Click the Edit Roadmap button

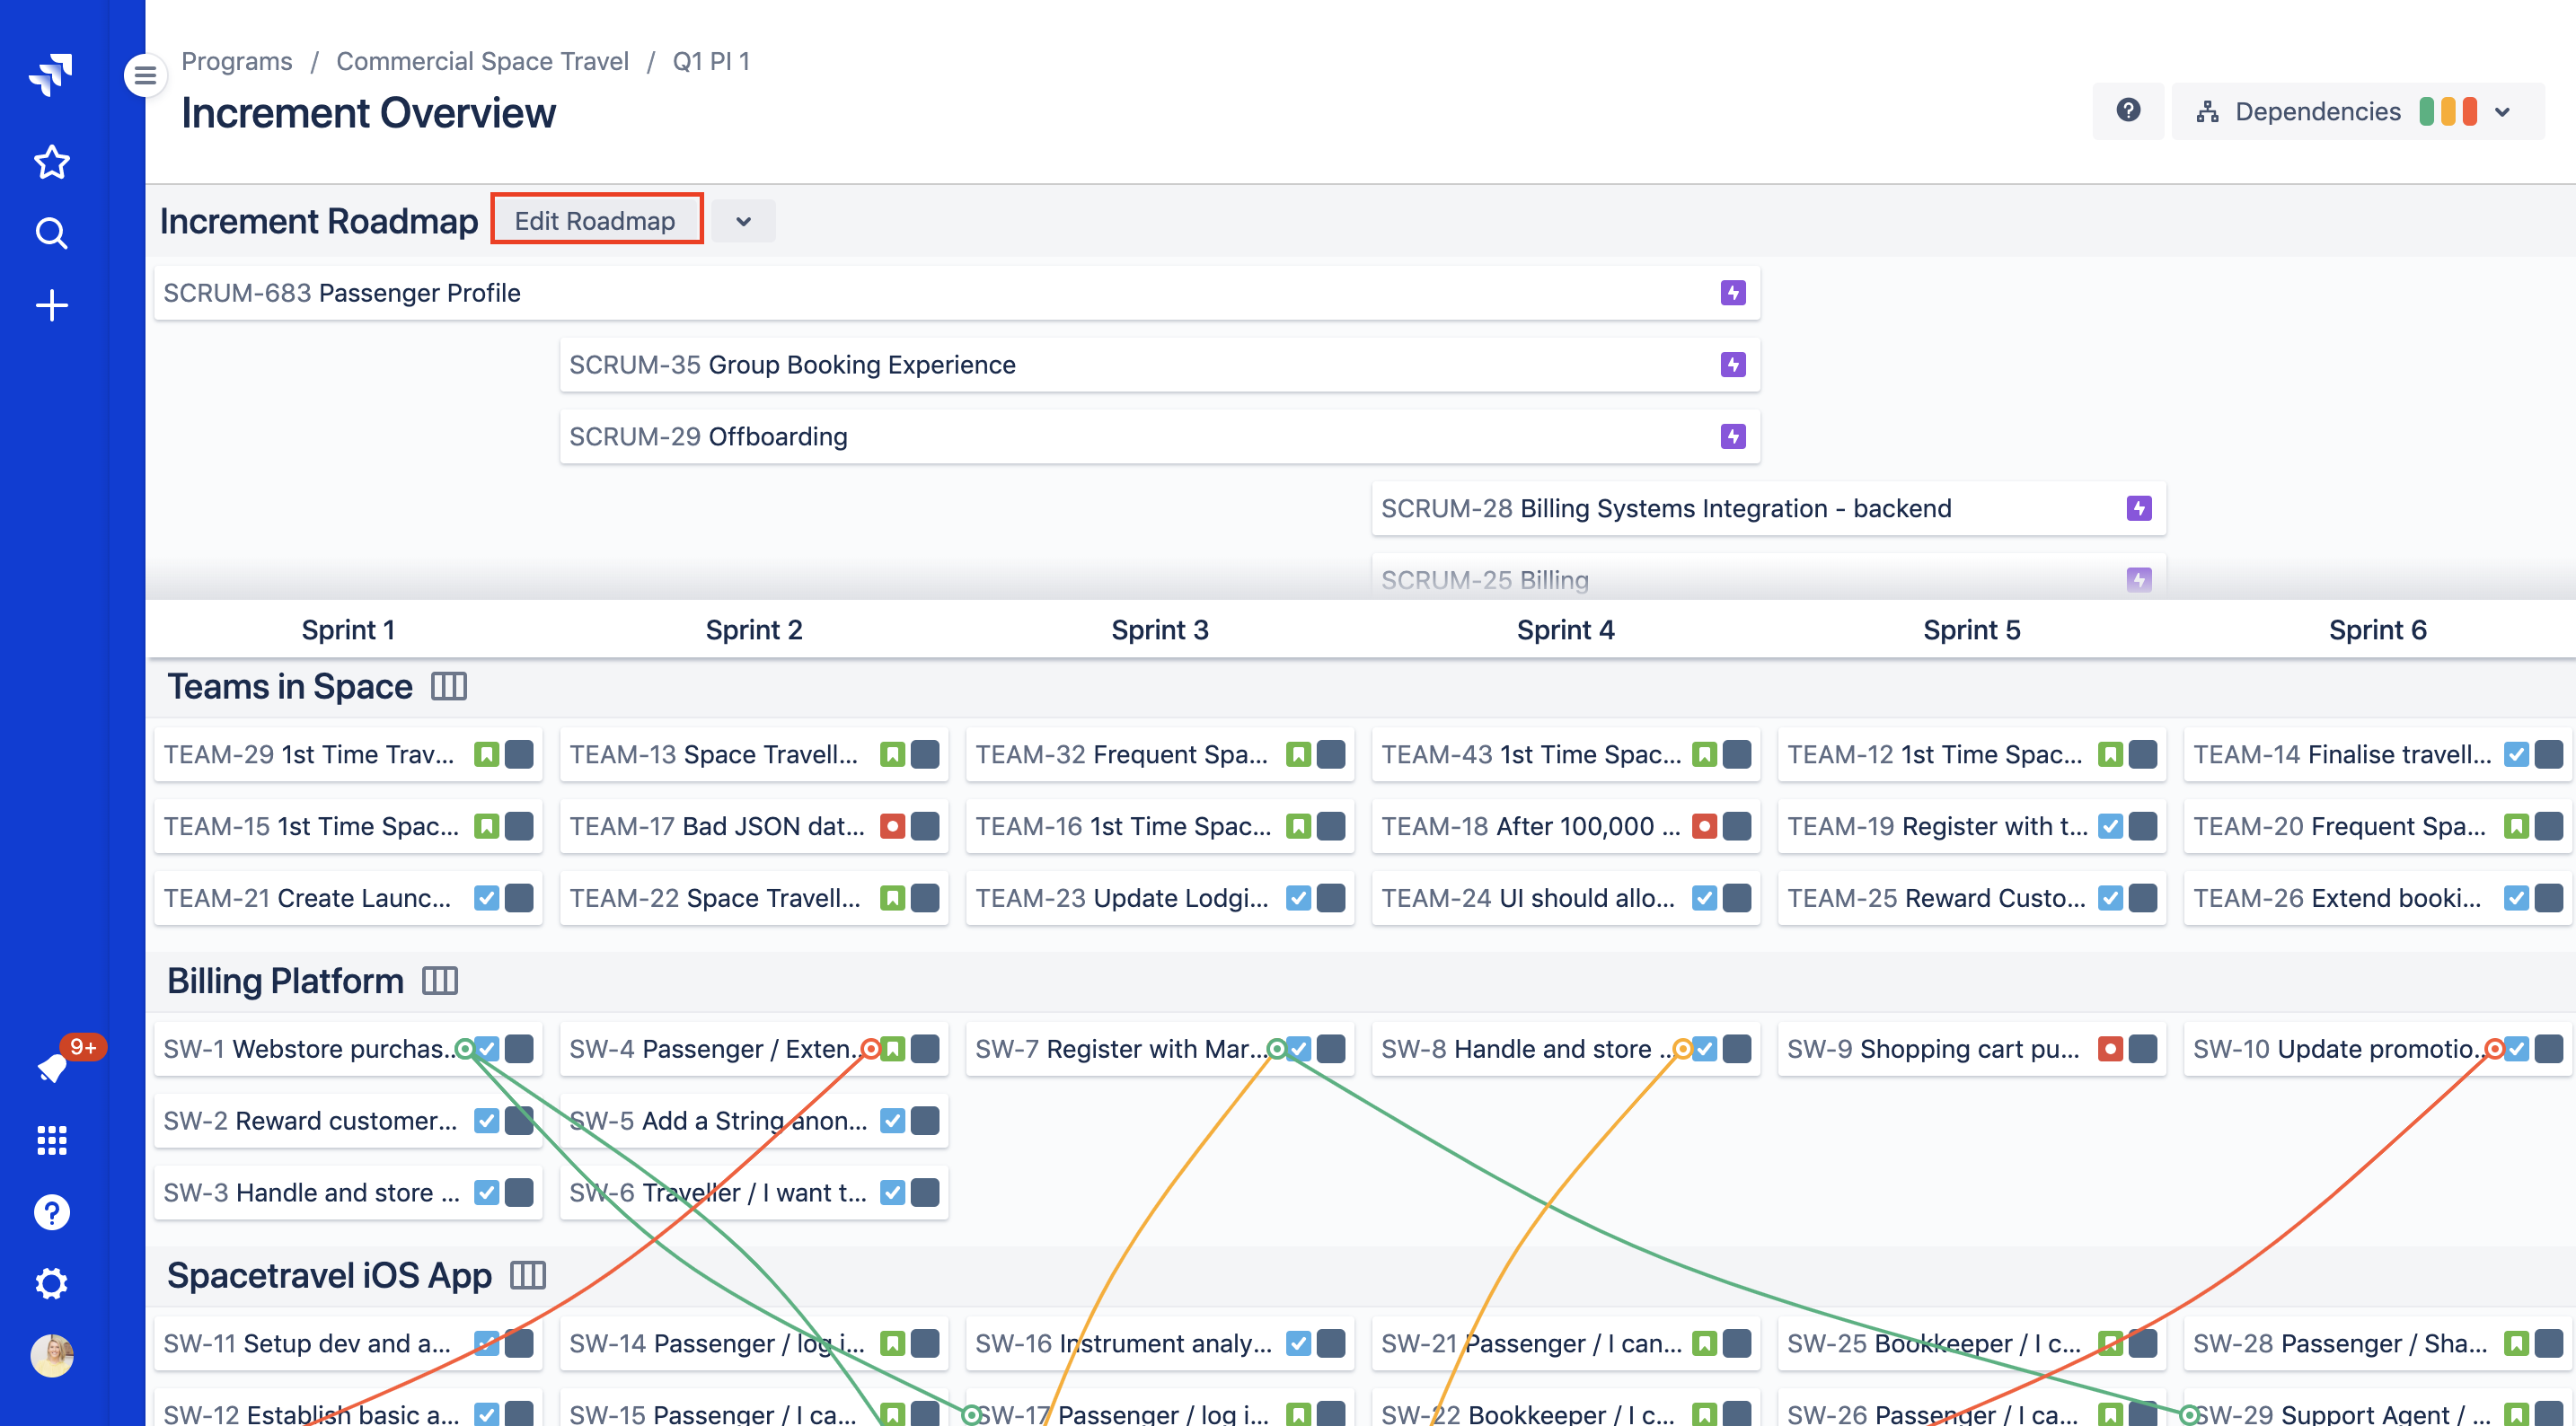coord(596,221)
